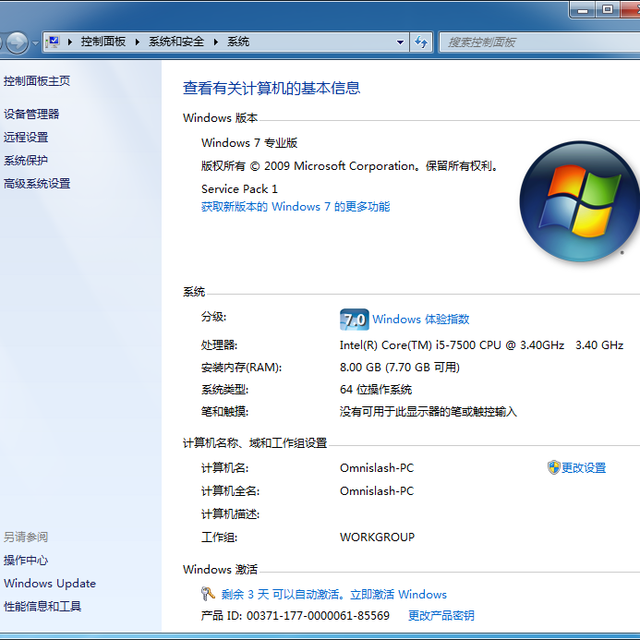The width and height of the screenshot is (640, 640).
Task: Select the Service Pack 1 text
Action: pyautogui.click(x=240, y=189)
